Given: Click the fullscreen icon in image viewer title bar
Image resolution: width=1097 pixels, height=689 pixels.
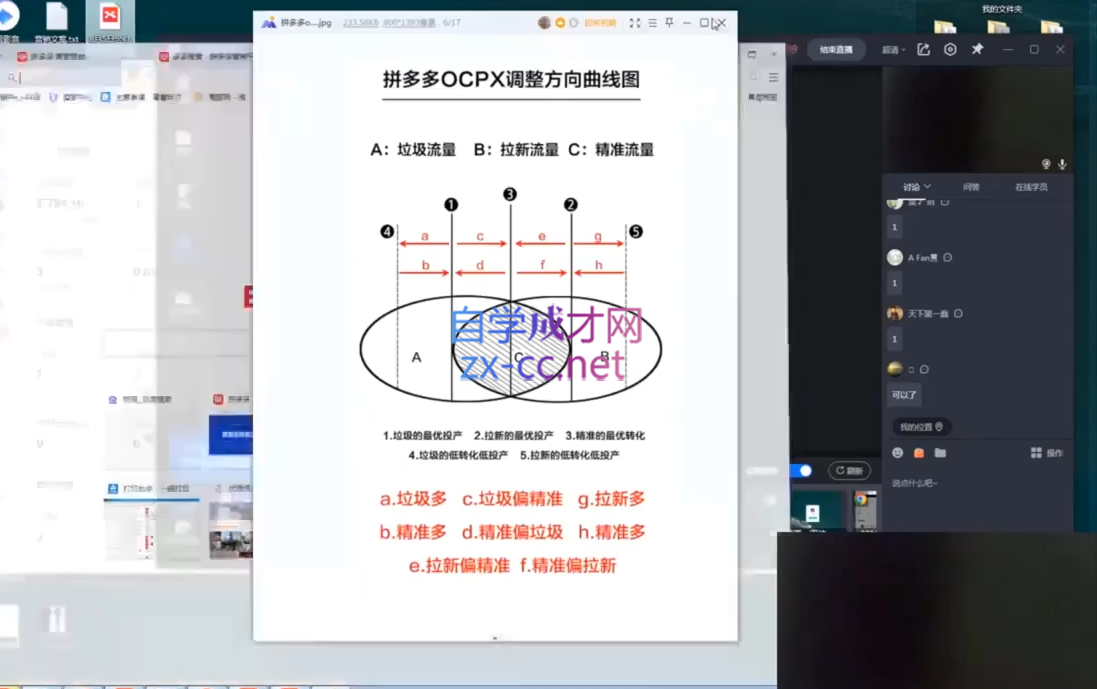Looking at the screenshot, I should click(635, 23).
